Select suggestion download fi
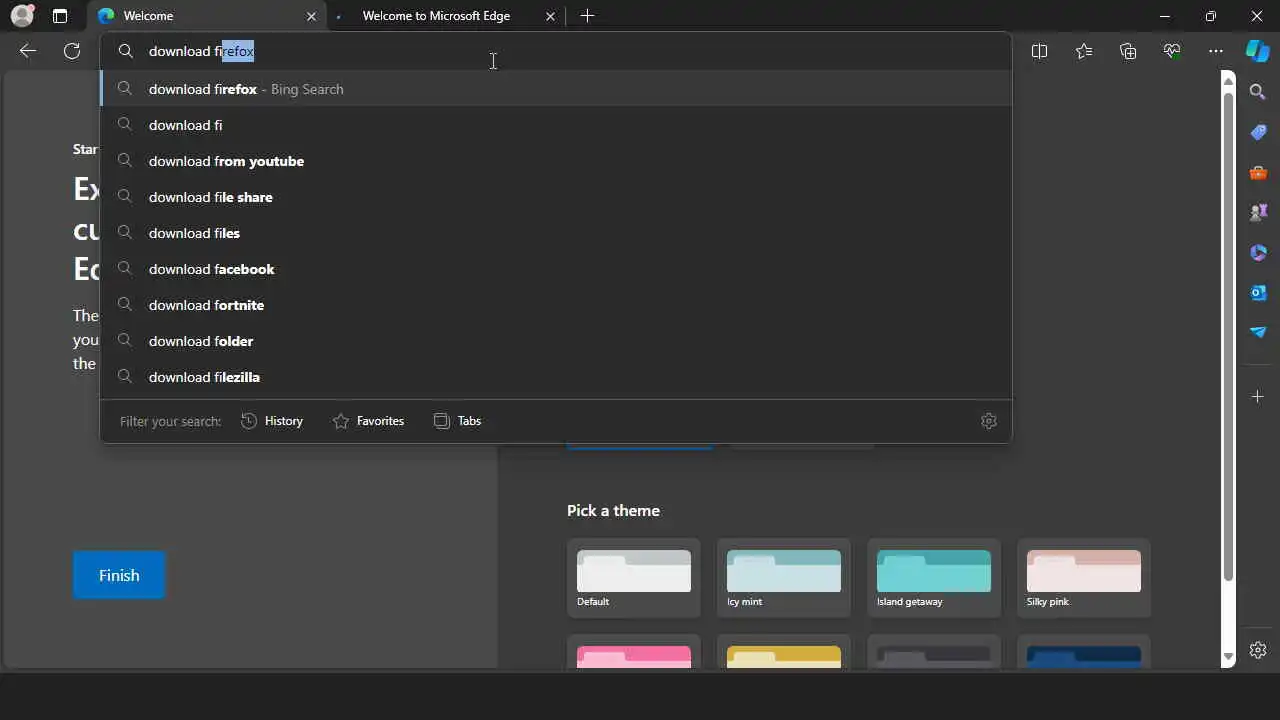 tap(556, 125)
